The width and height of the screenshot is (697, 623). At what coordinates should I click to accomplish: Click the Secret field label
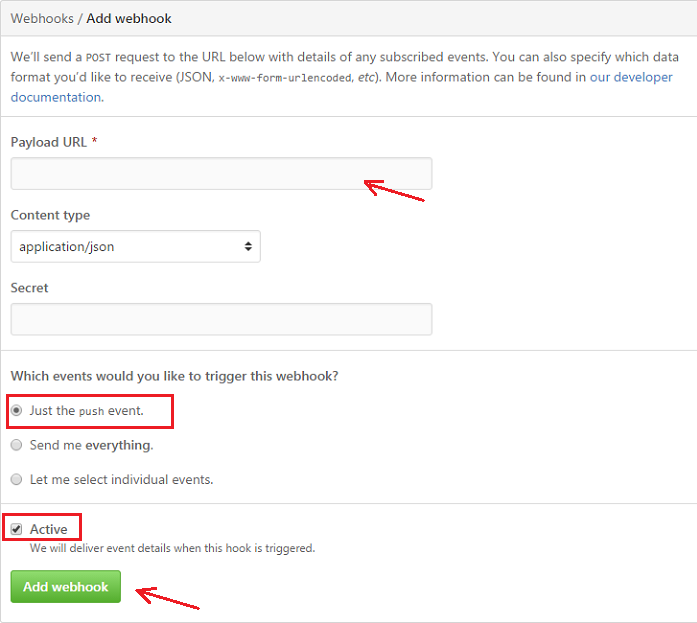pos(29,288)
